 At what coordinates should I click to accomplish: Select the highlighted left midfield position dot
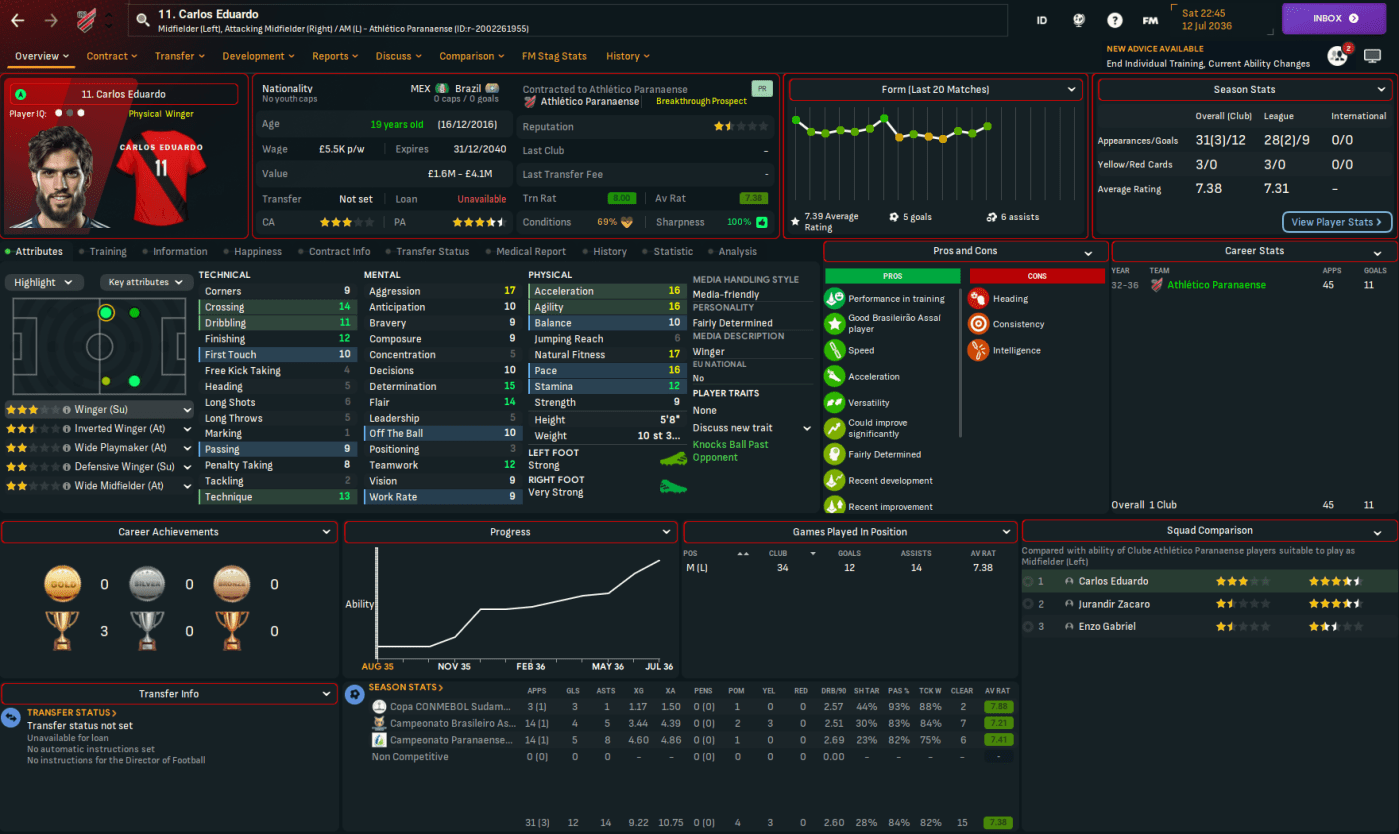pyautogui.click(x=106, y=313)
